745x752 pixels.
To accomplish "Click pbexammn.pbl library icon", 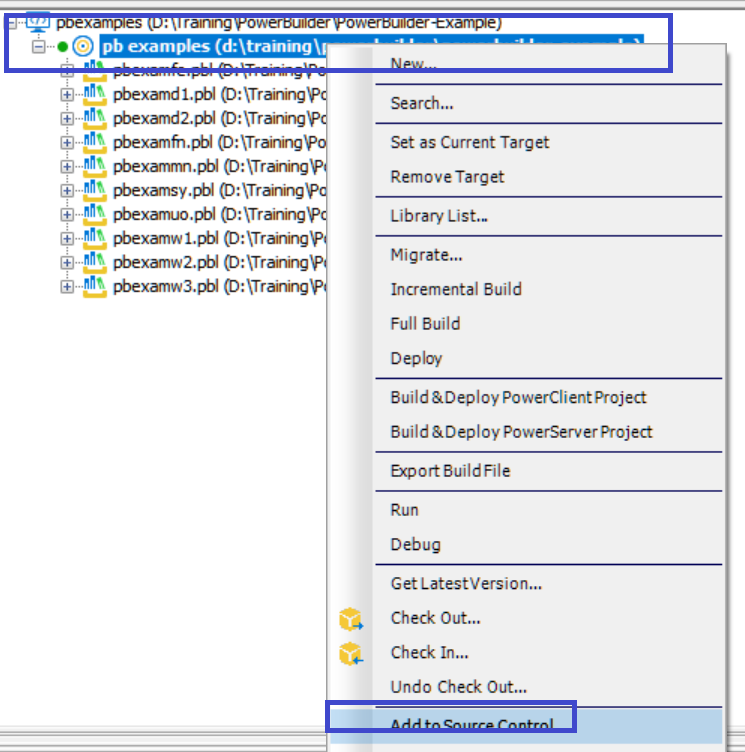I will pos(95,166).
